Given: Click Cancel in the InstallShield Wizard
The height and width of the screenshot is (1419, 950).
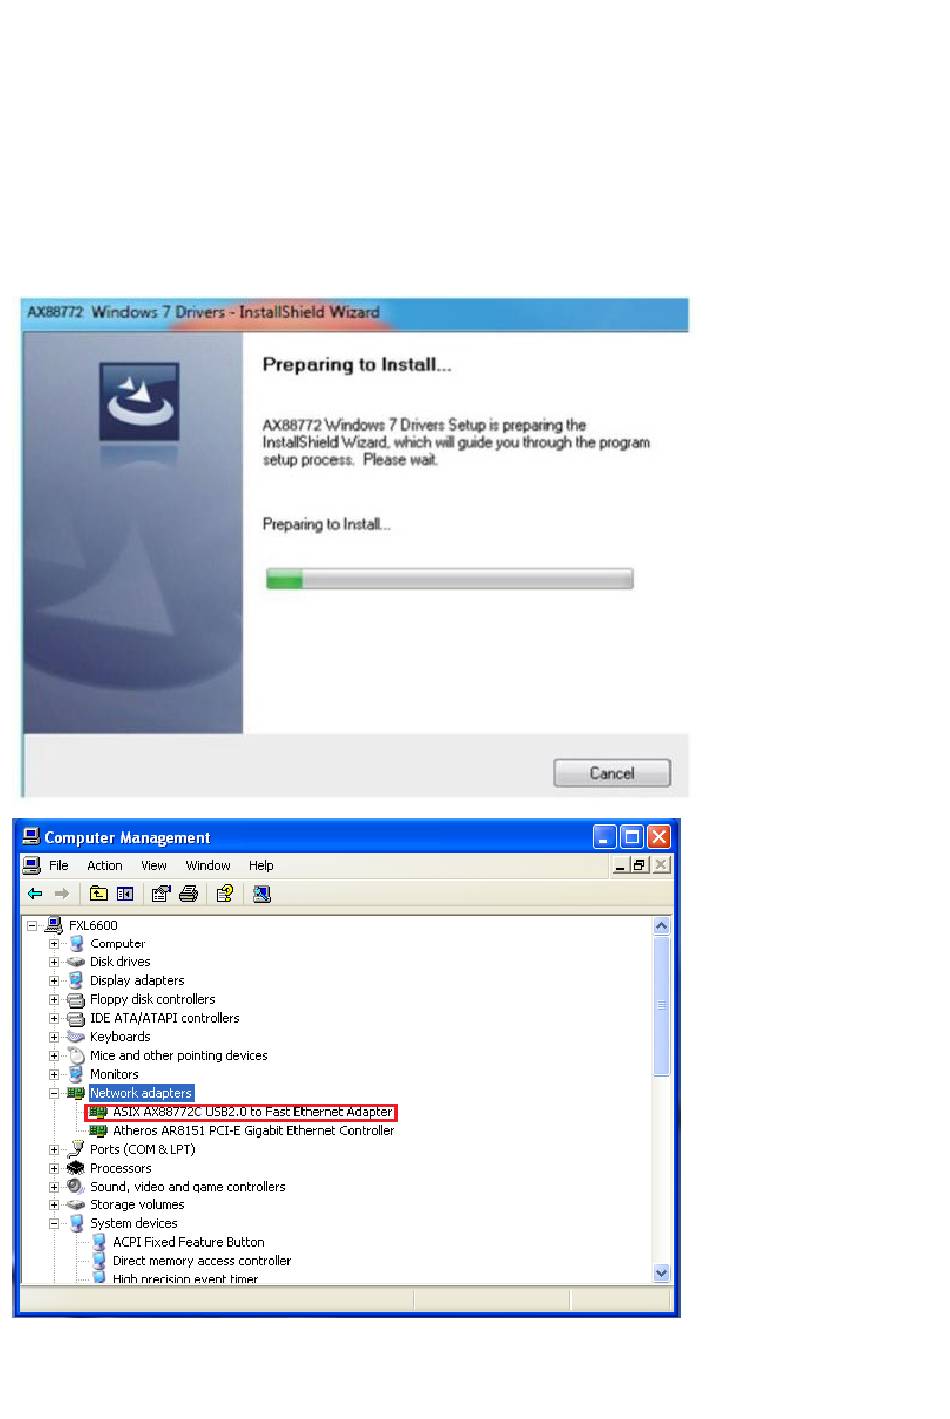Looking at the screenshot, I should click(612, 773).
